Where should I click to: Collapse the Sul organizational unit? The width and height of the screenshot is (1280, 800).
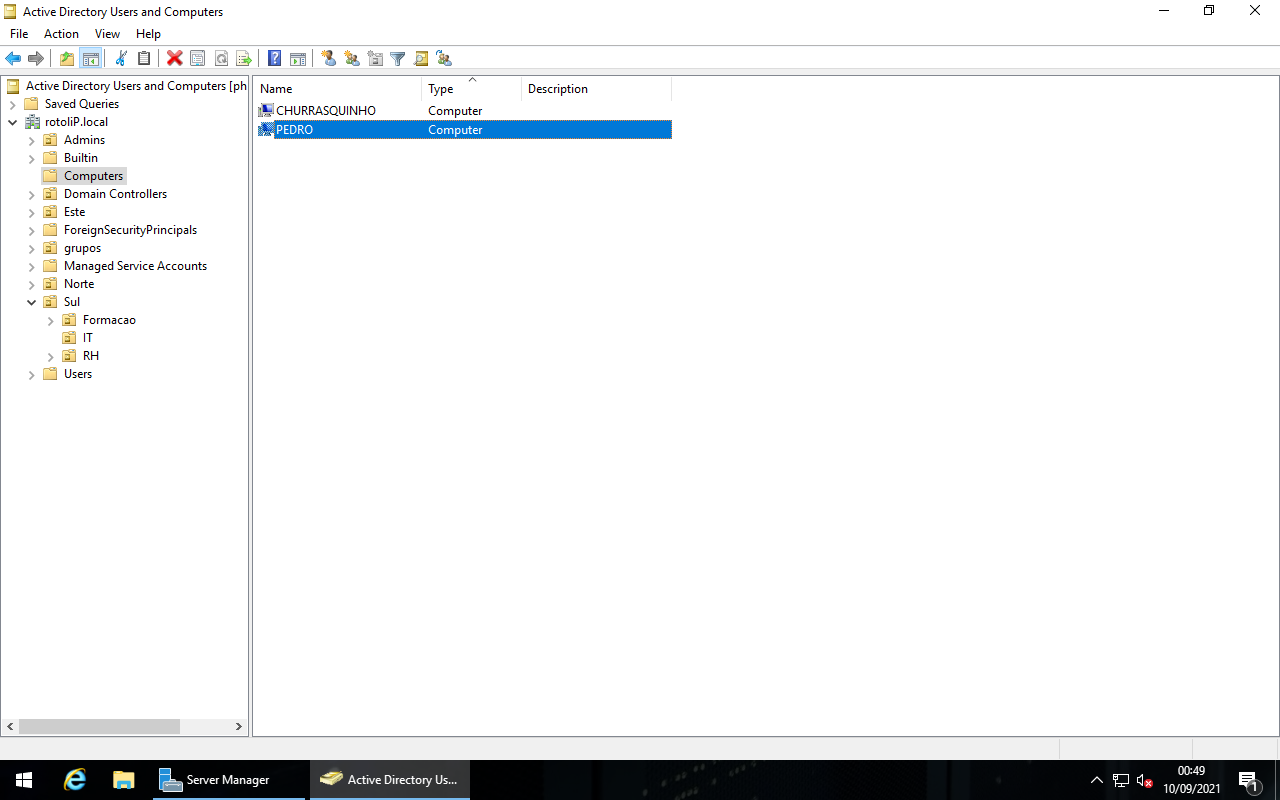pos(31,301)
